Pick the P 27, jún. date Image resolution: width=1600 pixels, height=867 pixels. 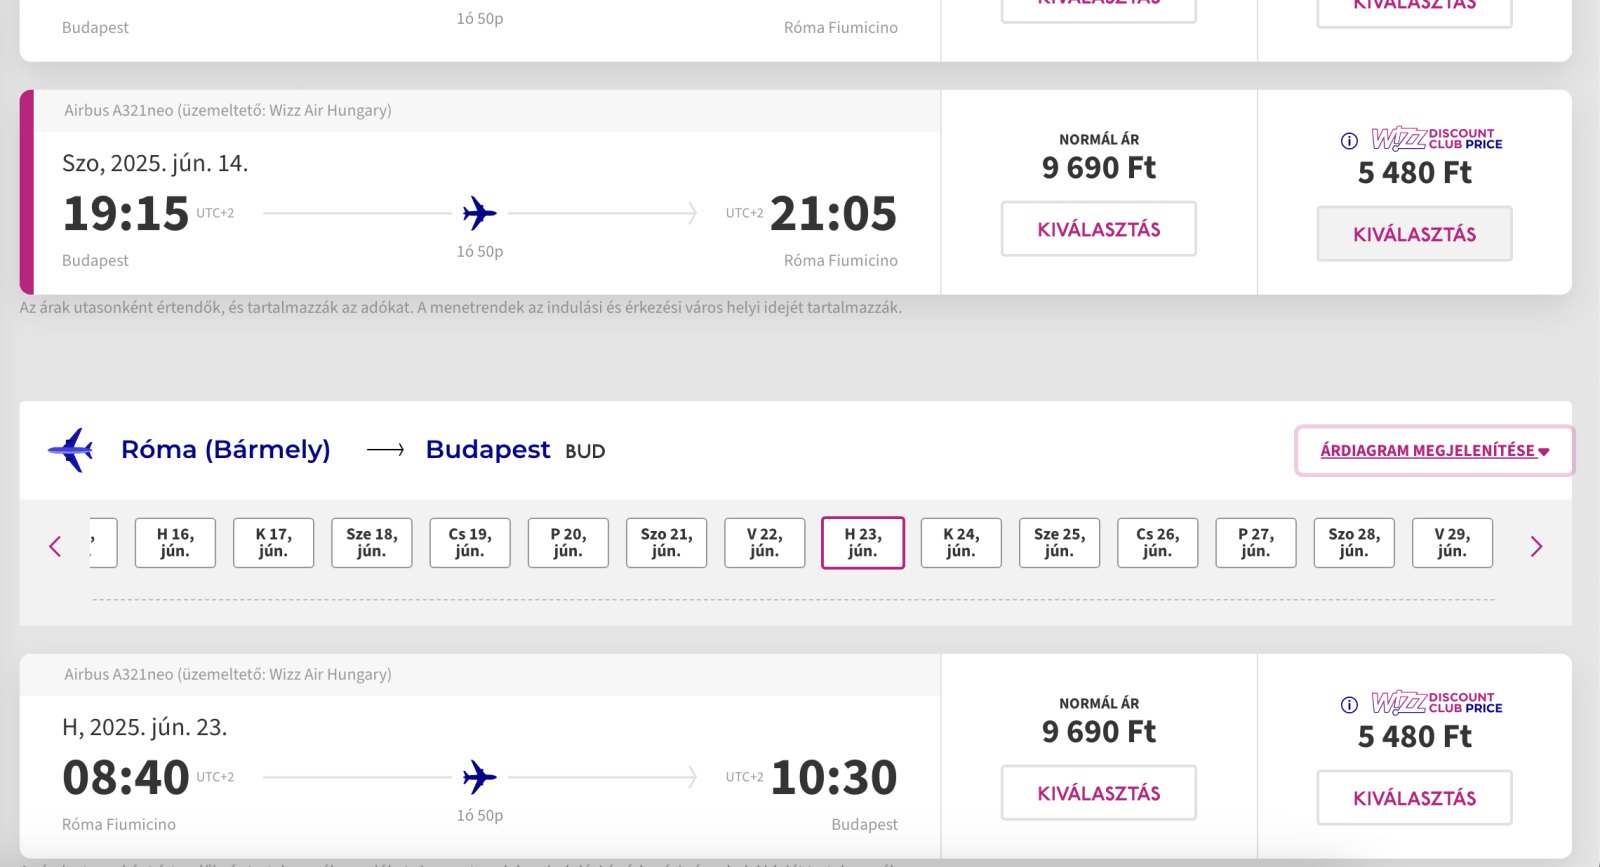point(1256,543)
